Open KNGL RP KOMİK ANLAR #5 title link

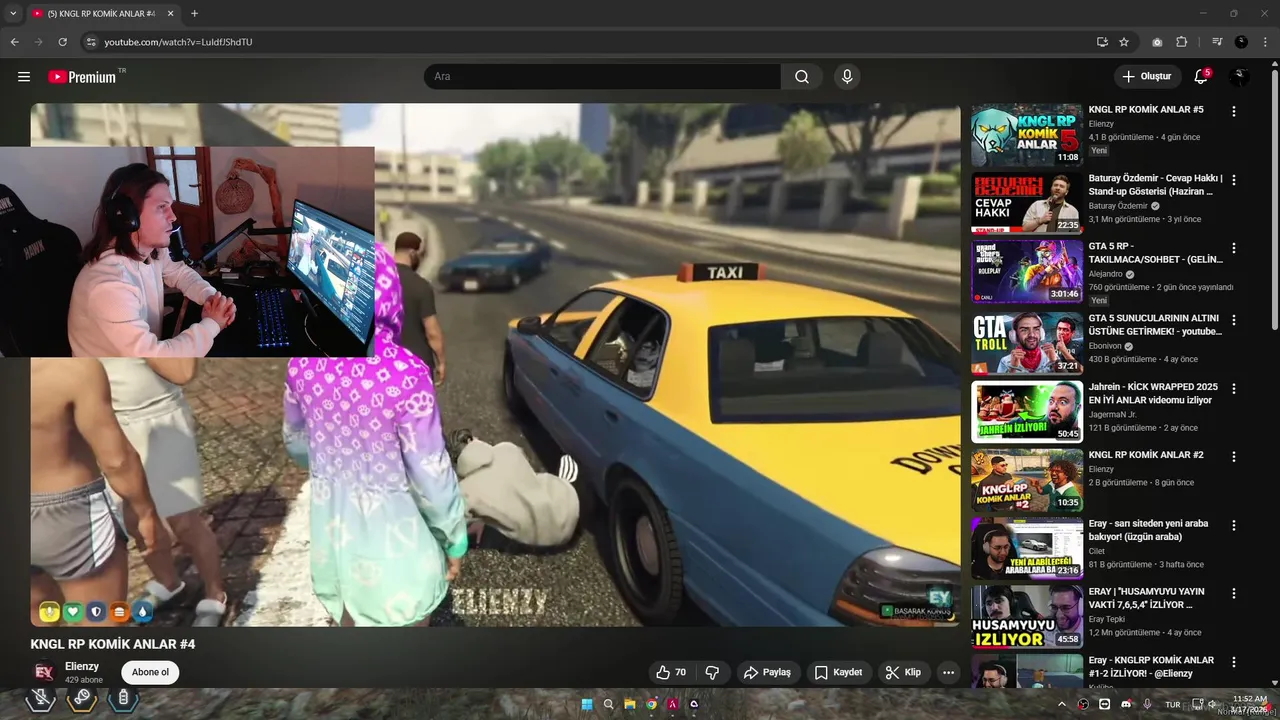pos(1146,109)
